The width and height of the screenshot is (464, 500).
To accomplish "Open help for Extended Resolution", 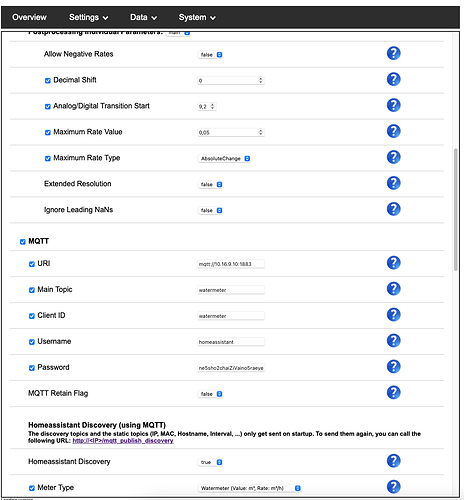I will tap(393, 183).
